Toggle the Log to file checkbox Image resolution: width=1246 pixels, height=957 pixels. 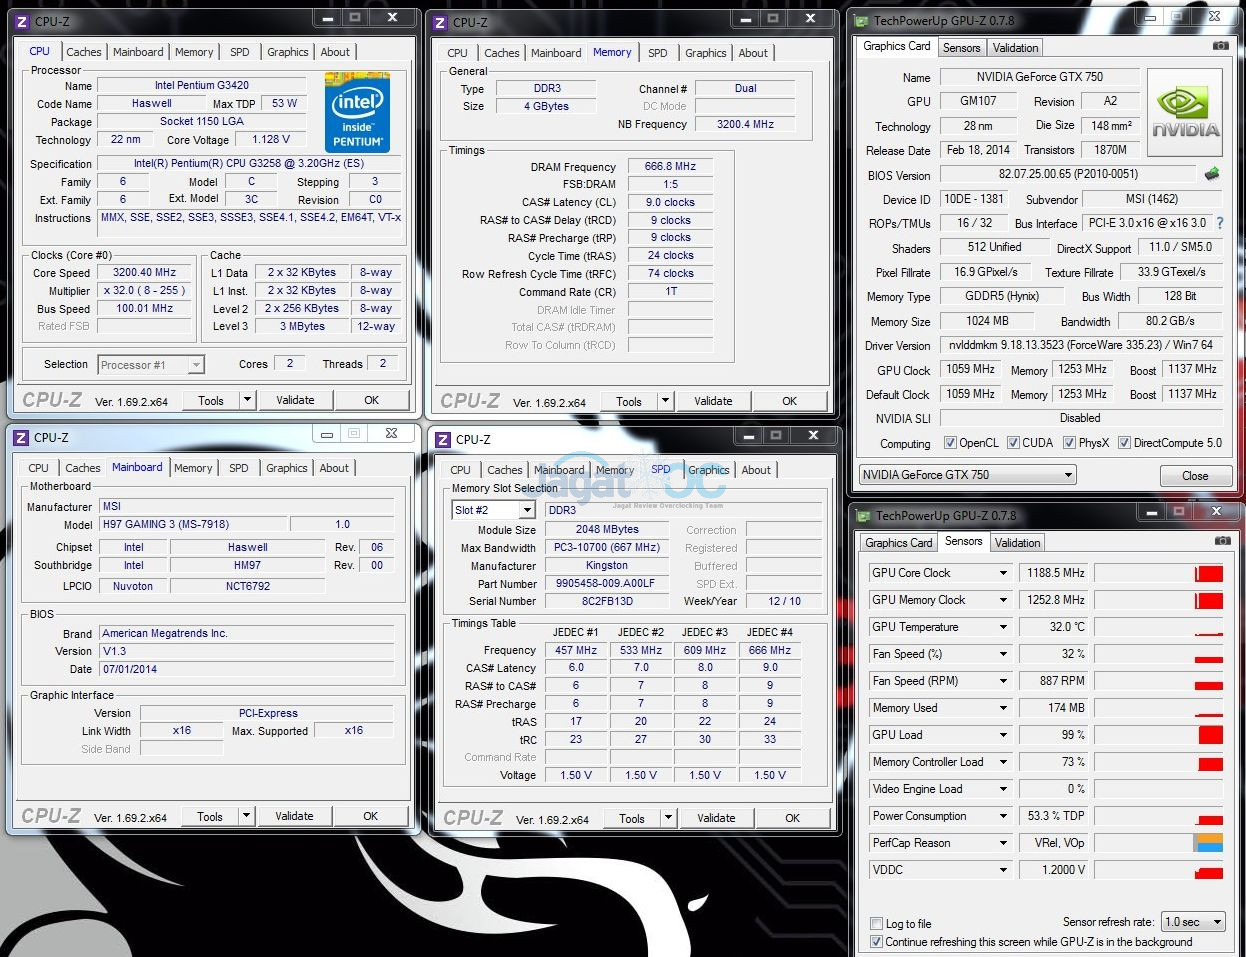coord(877,924)
